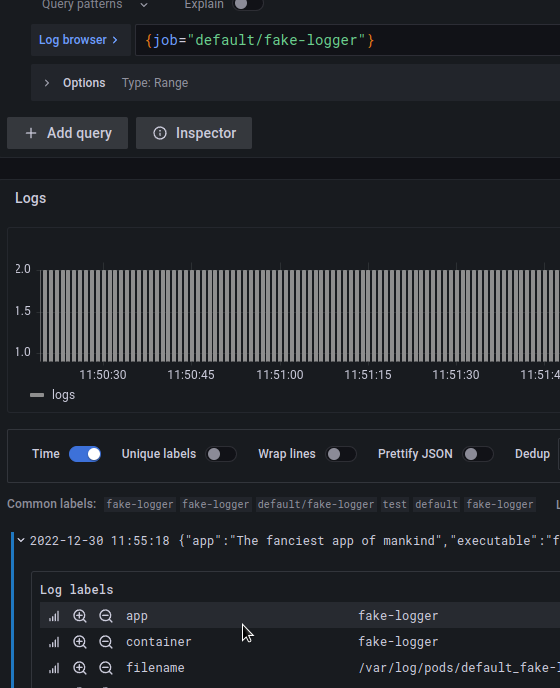Click the default common label
The height and width of the screenshot is (688, 560).
pyautogui.click(x=436, y=504)
